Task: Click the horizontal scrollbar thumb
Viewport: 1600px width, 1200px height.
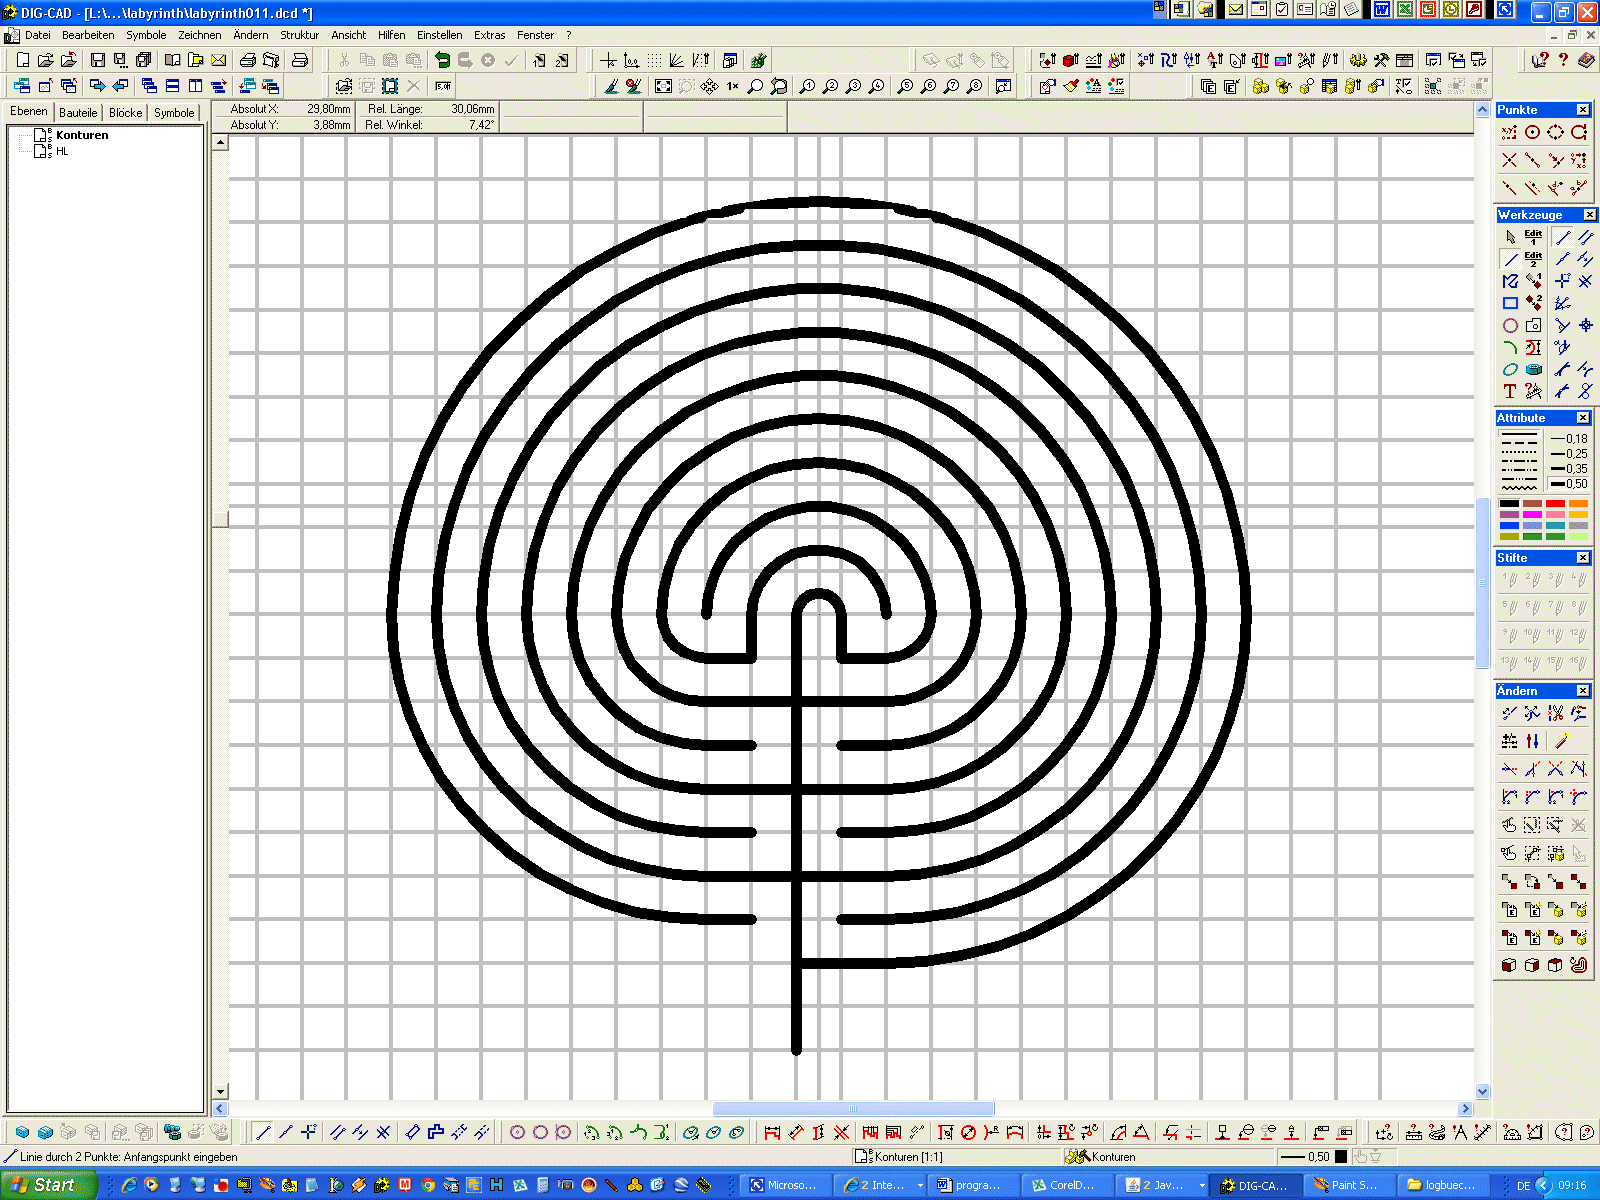Action: pyautogui.click(x=853, y=1109)
